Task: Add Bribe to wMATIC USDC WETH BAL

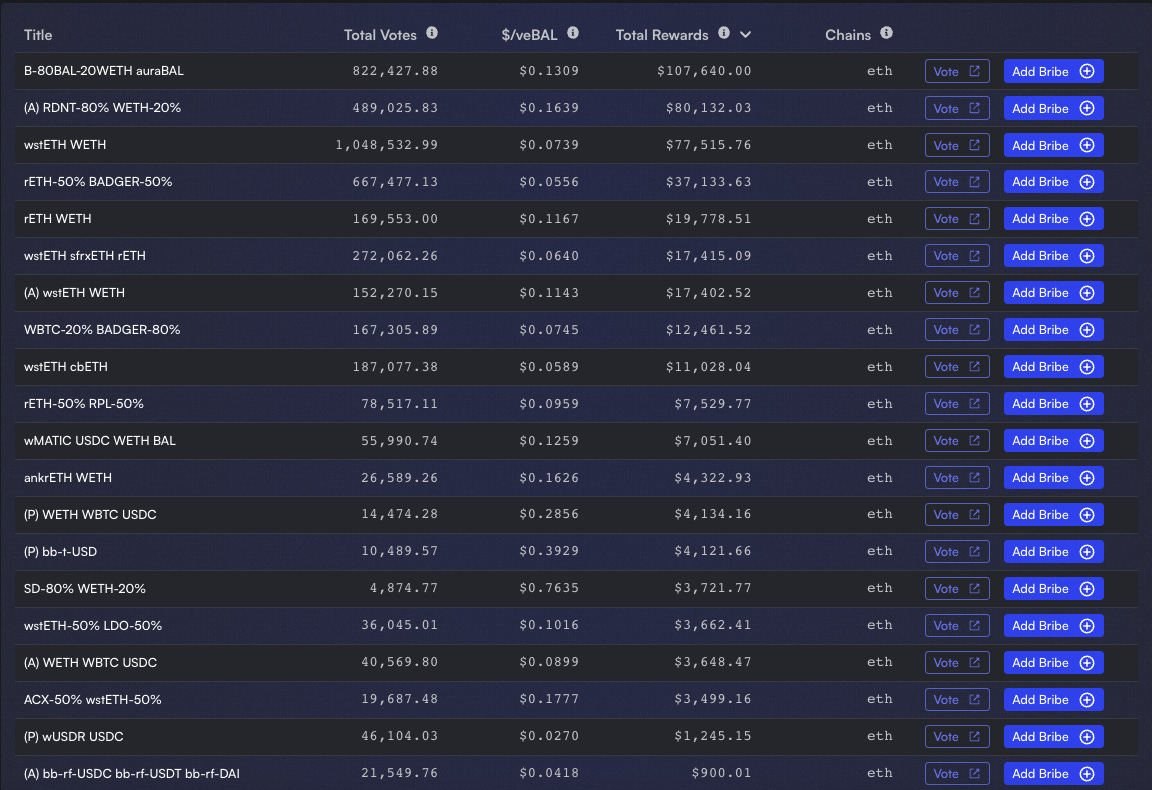Action: click(x=1054, y=441)
